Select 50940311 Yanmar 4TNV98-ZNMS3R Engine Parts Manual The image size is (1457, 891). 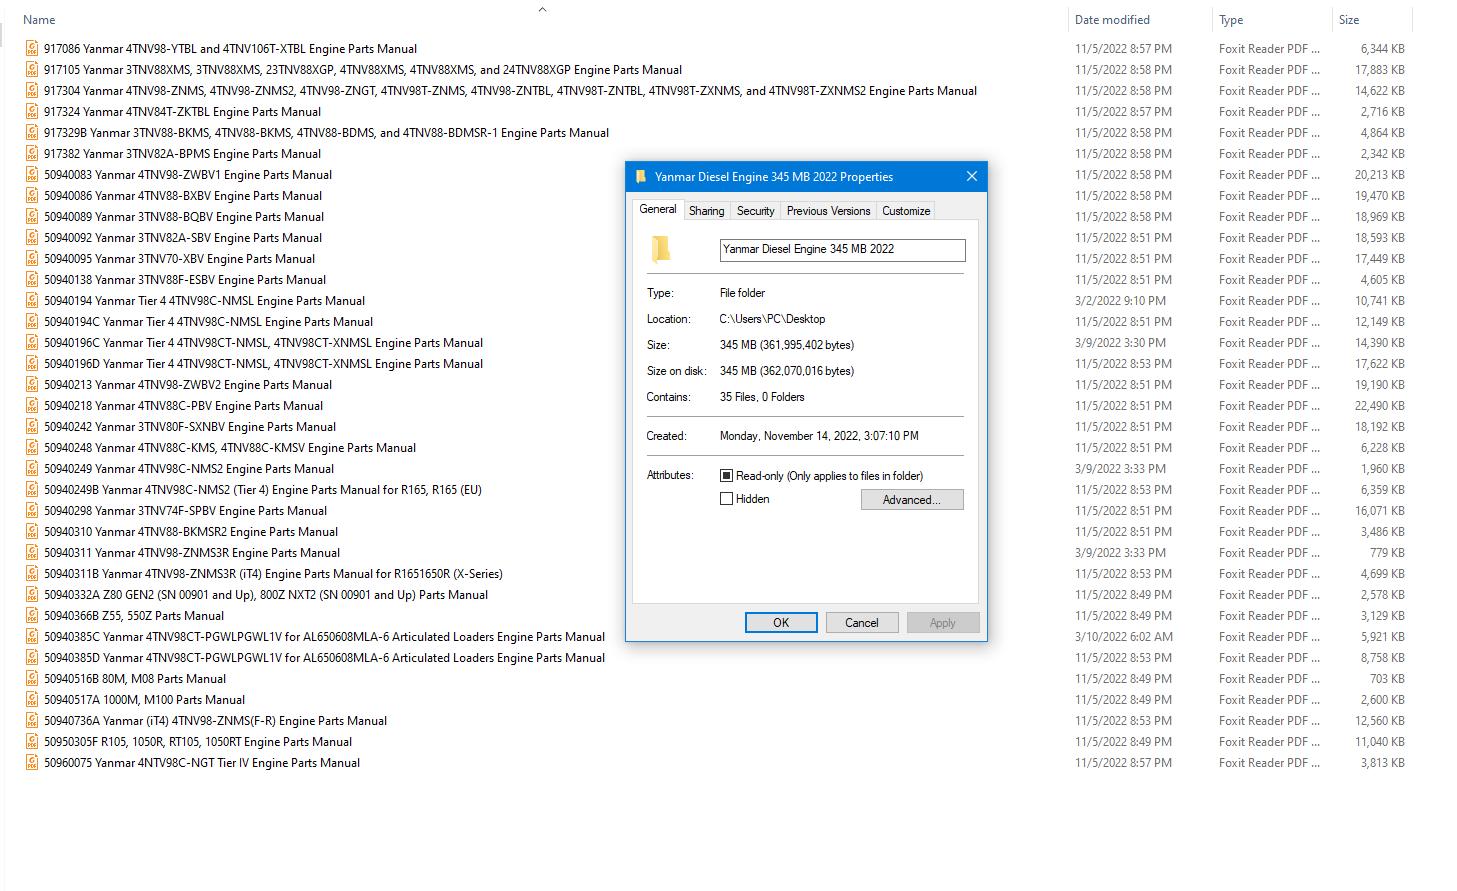[x=192, y=552]
